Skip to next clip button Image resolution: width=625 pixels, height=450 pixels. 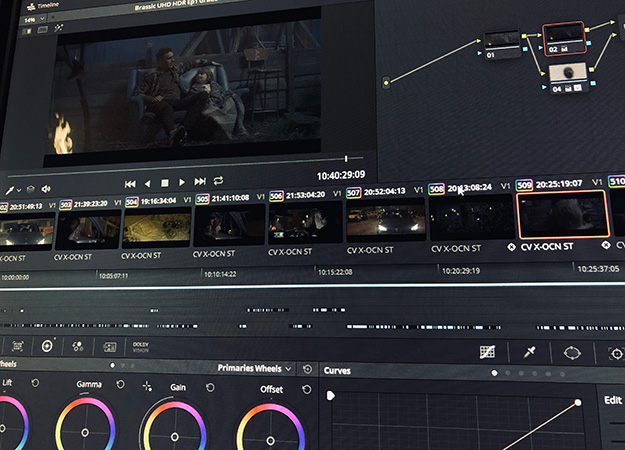[200, 182]
